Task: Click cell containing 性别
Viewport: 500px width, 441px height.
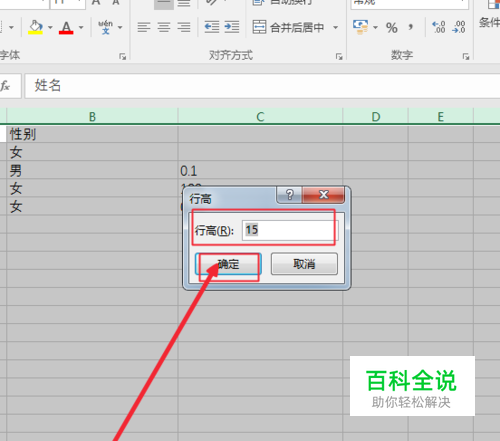Action: click(92, 134)
